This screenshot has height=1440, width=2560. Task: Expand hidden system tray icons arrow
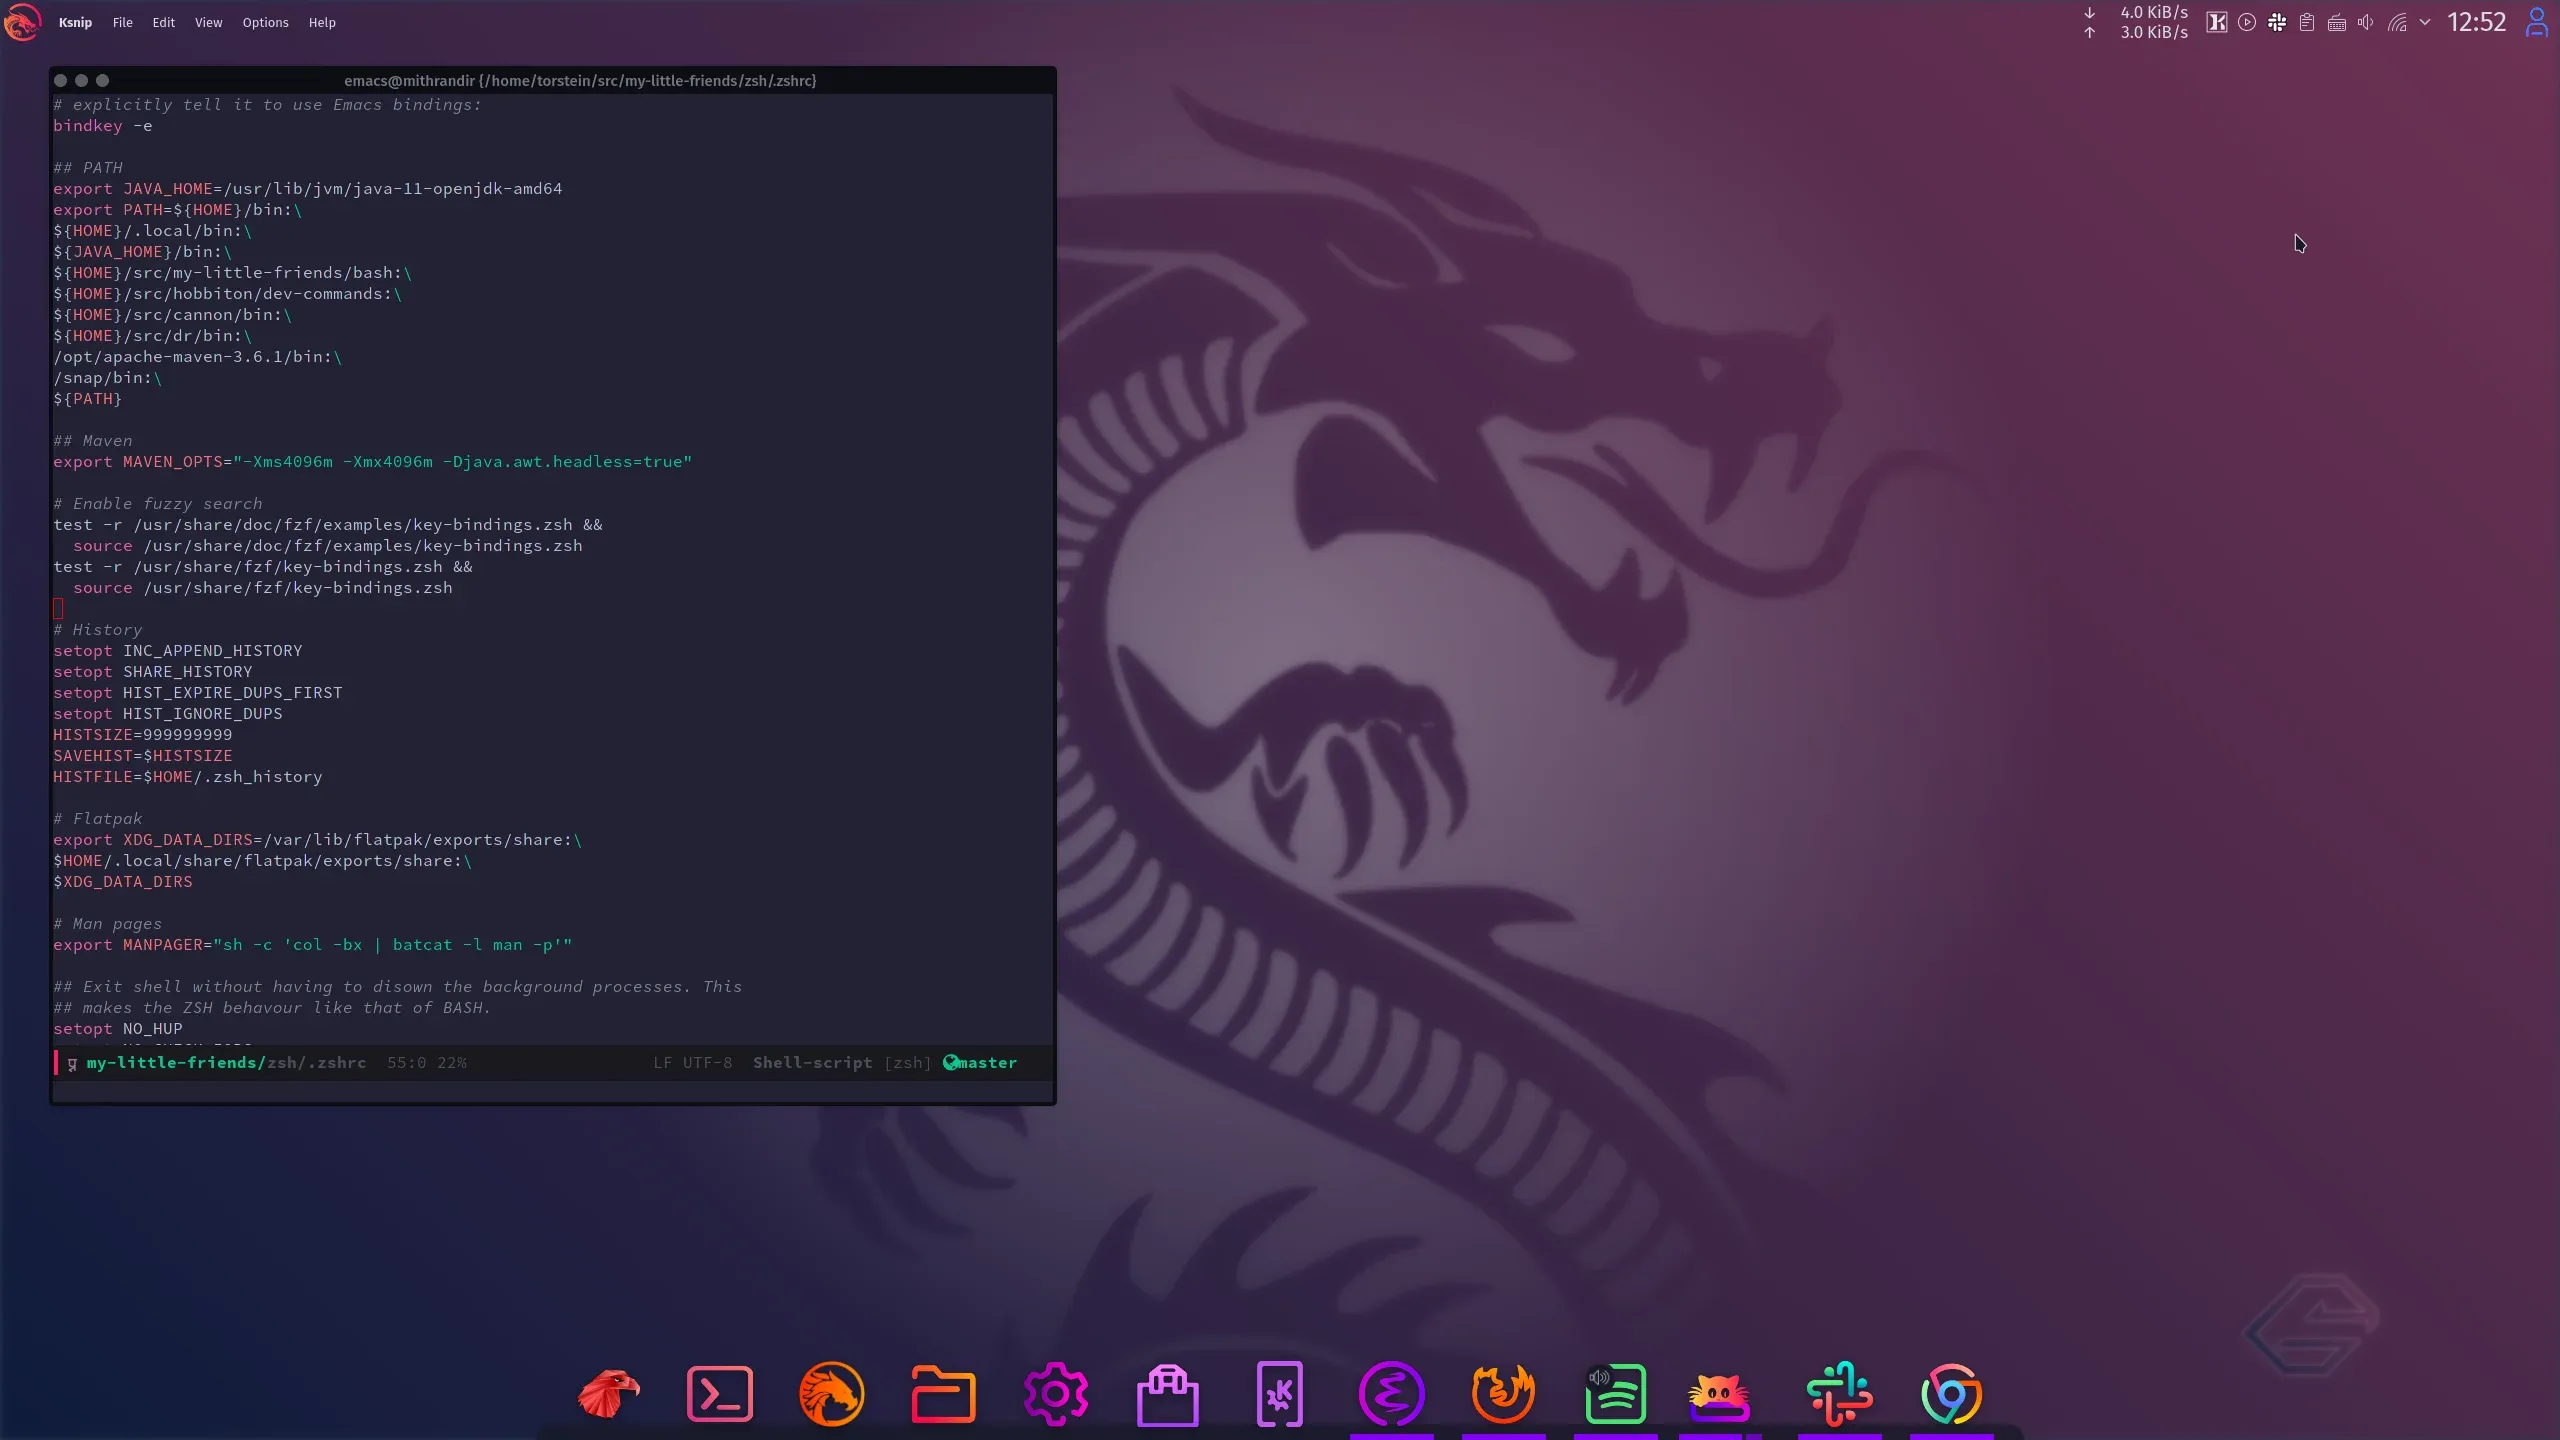click(x=2425, y=22)
